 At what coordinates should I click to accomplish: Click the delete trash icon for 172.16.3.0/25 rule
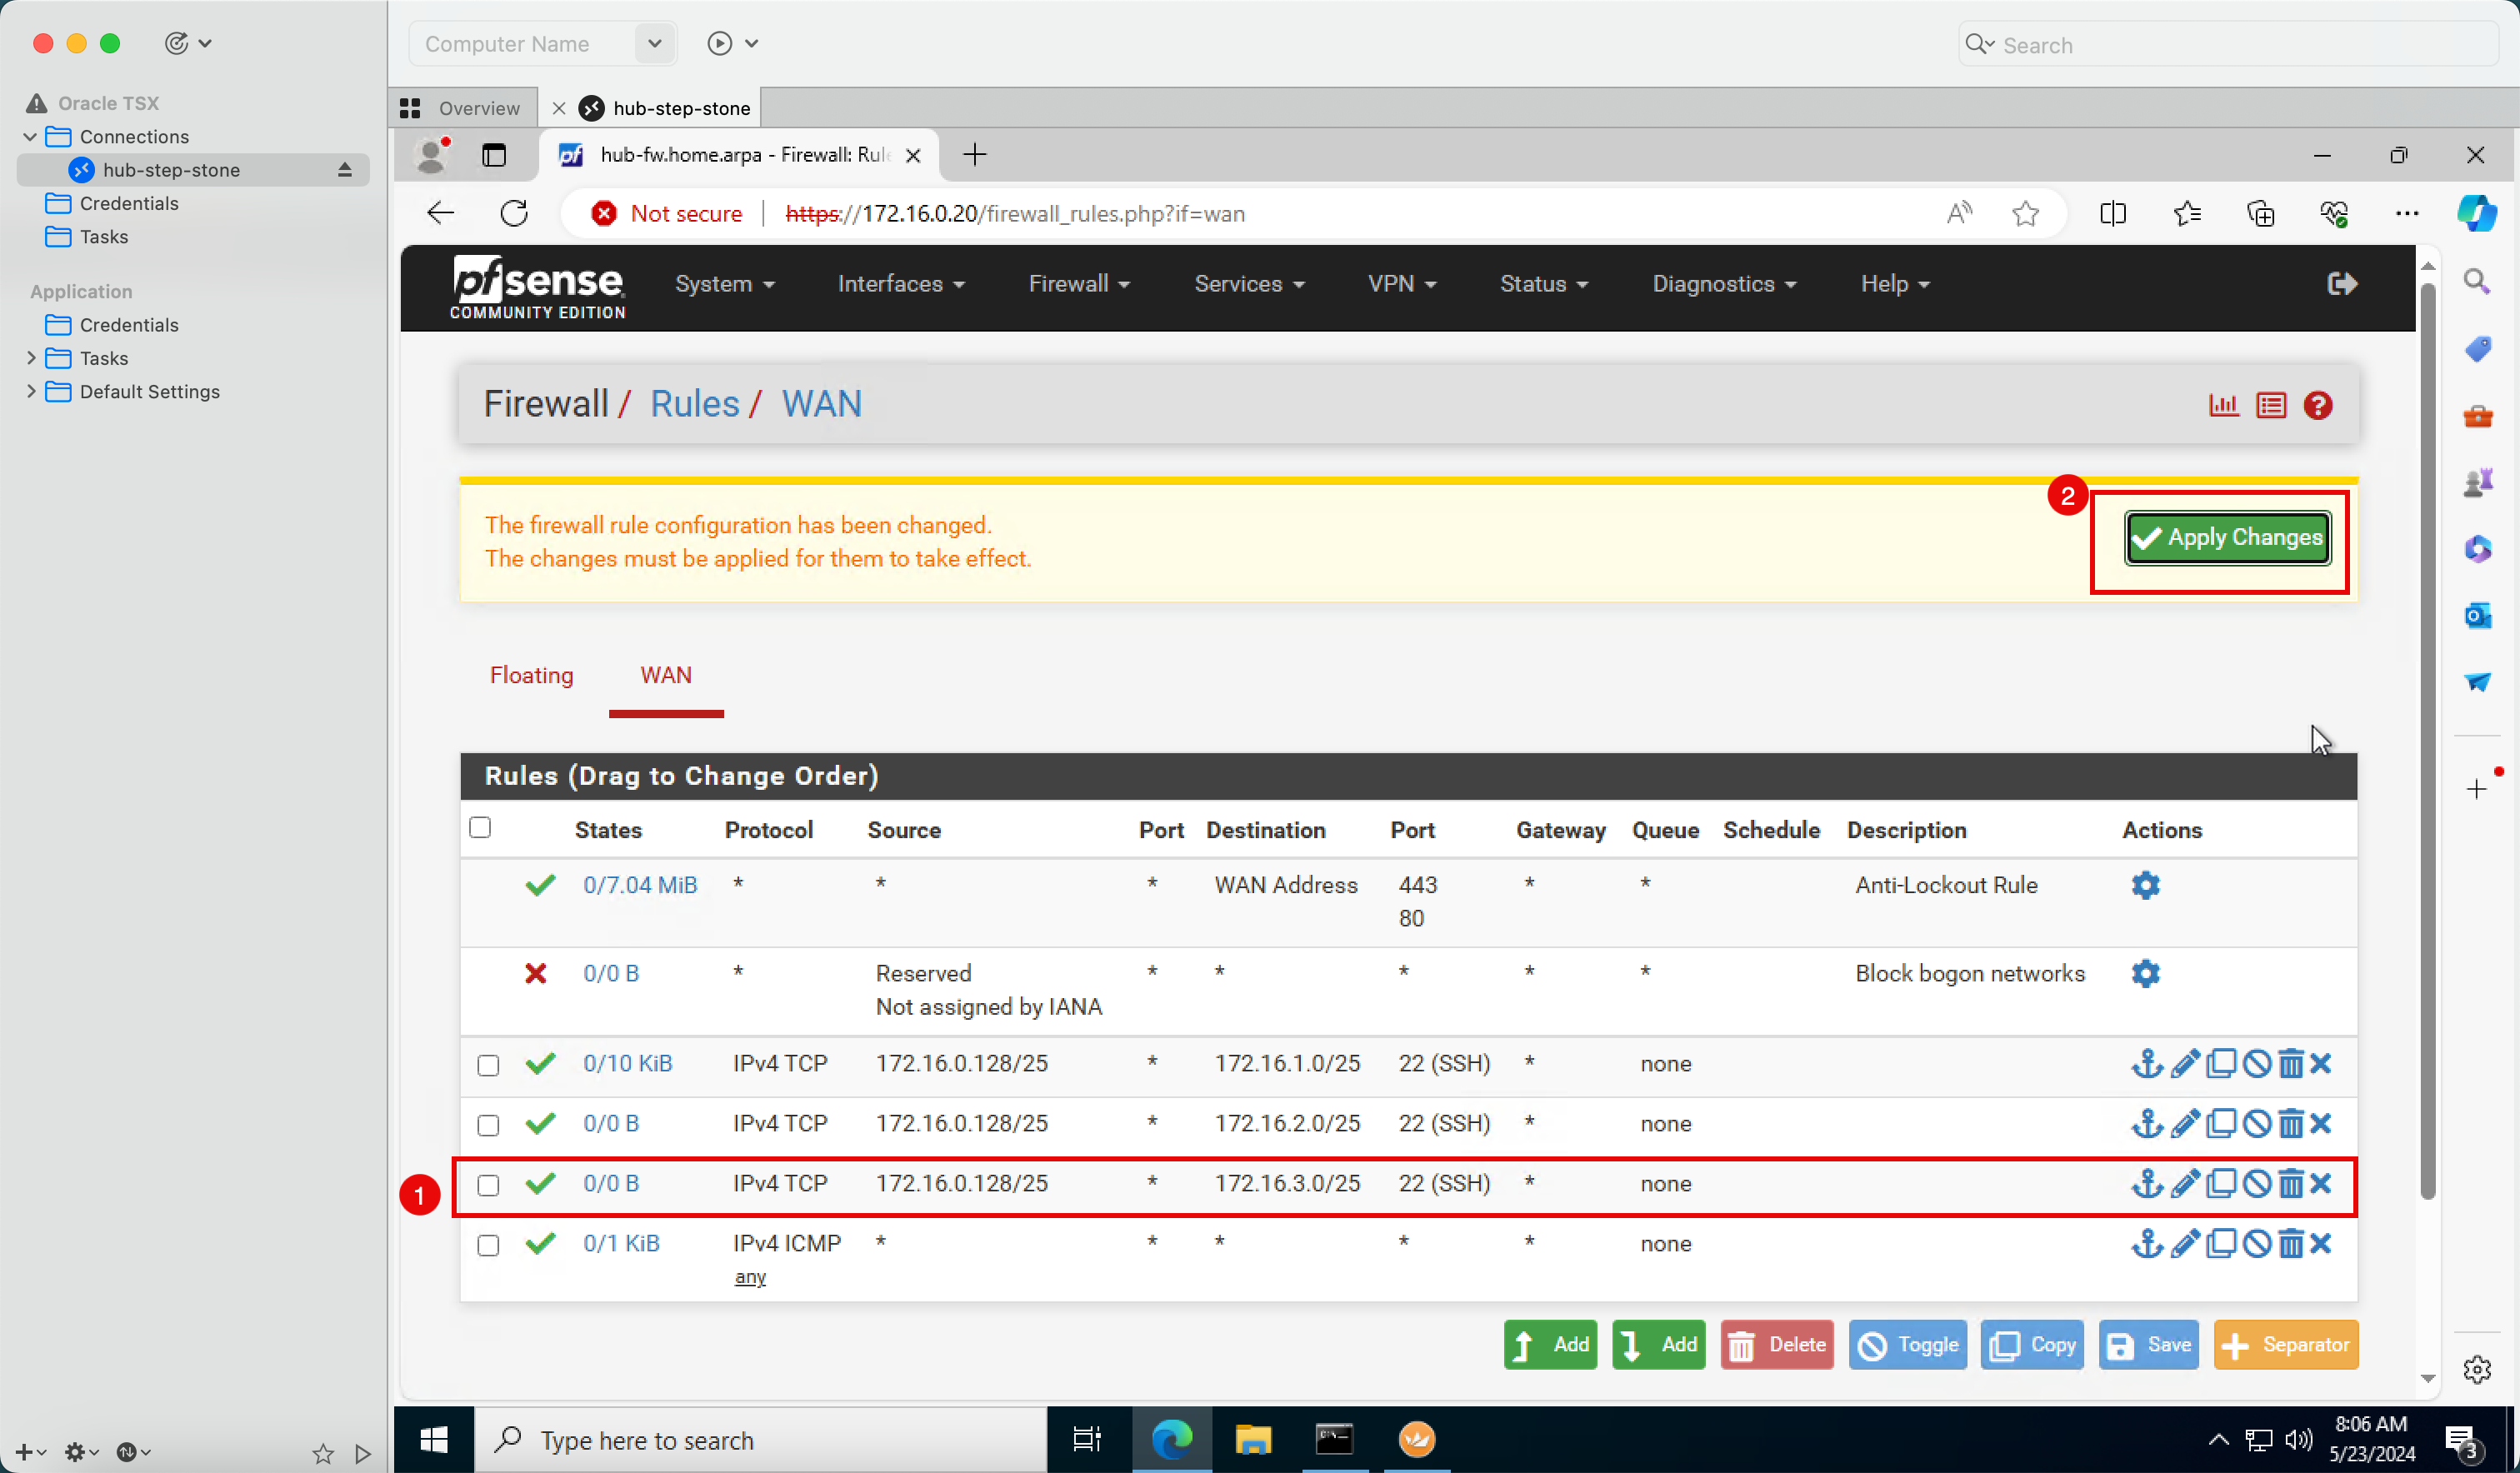pos(2290,1184)
